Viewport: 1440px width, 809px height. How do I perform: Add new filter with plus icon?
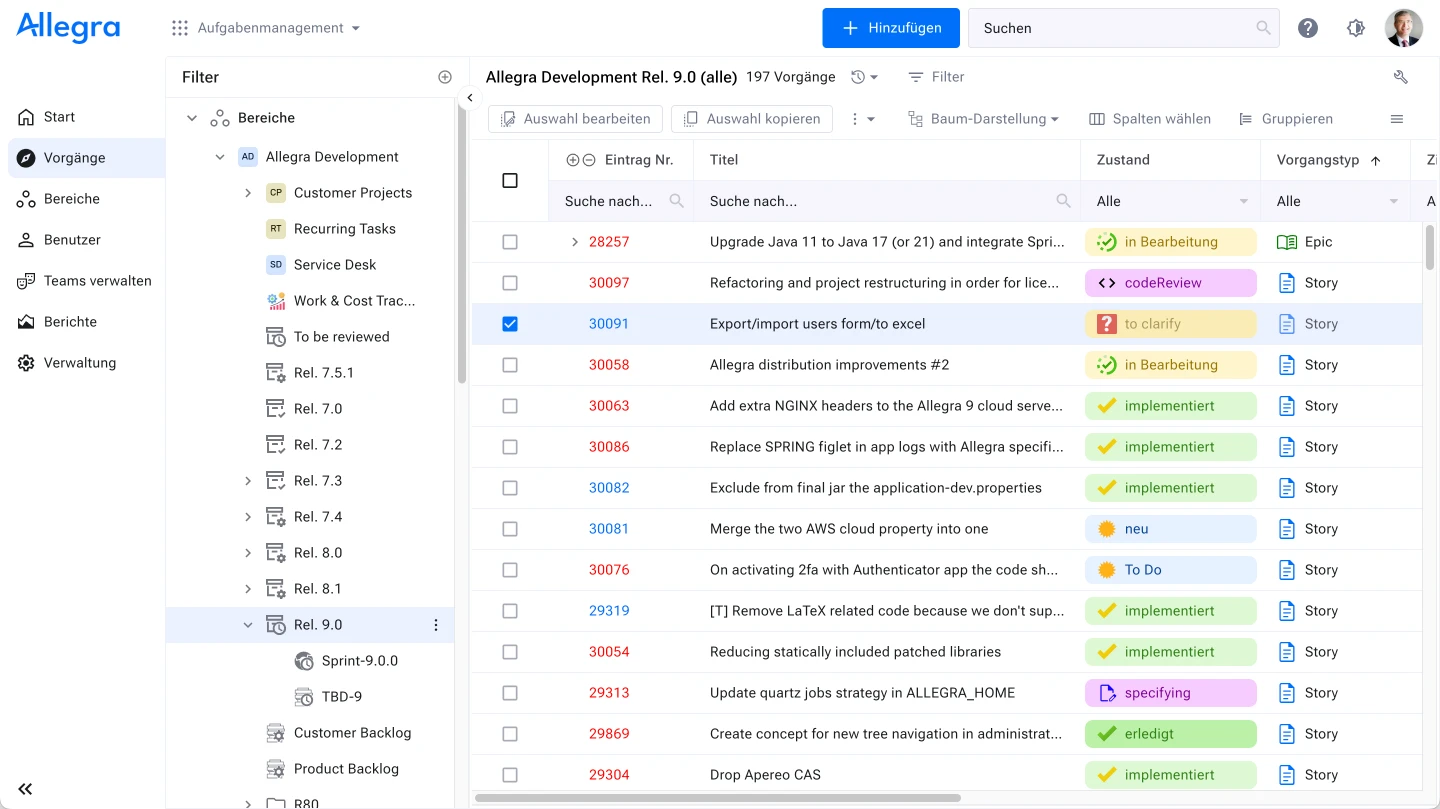pyautogui.click(x=445, y=77)
